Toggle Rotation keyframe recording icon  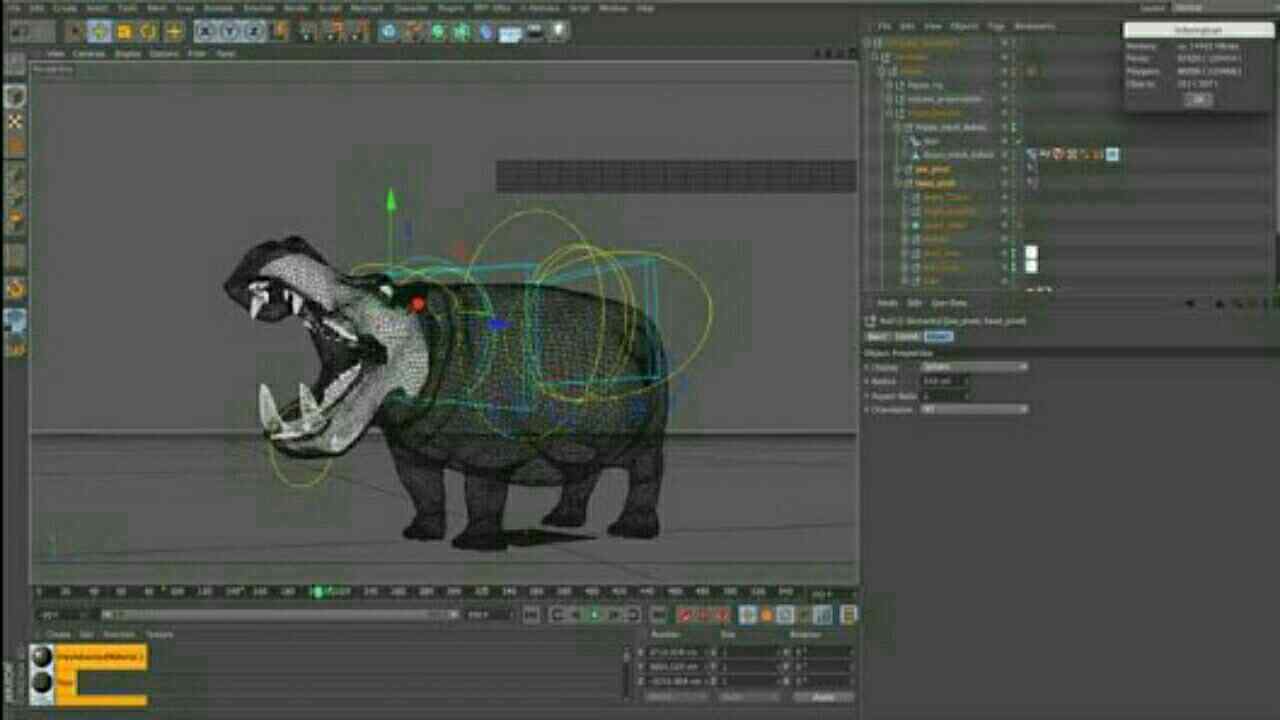[x=785, y=614]
